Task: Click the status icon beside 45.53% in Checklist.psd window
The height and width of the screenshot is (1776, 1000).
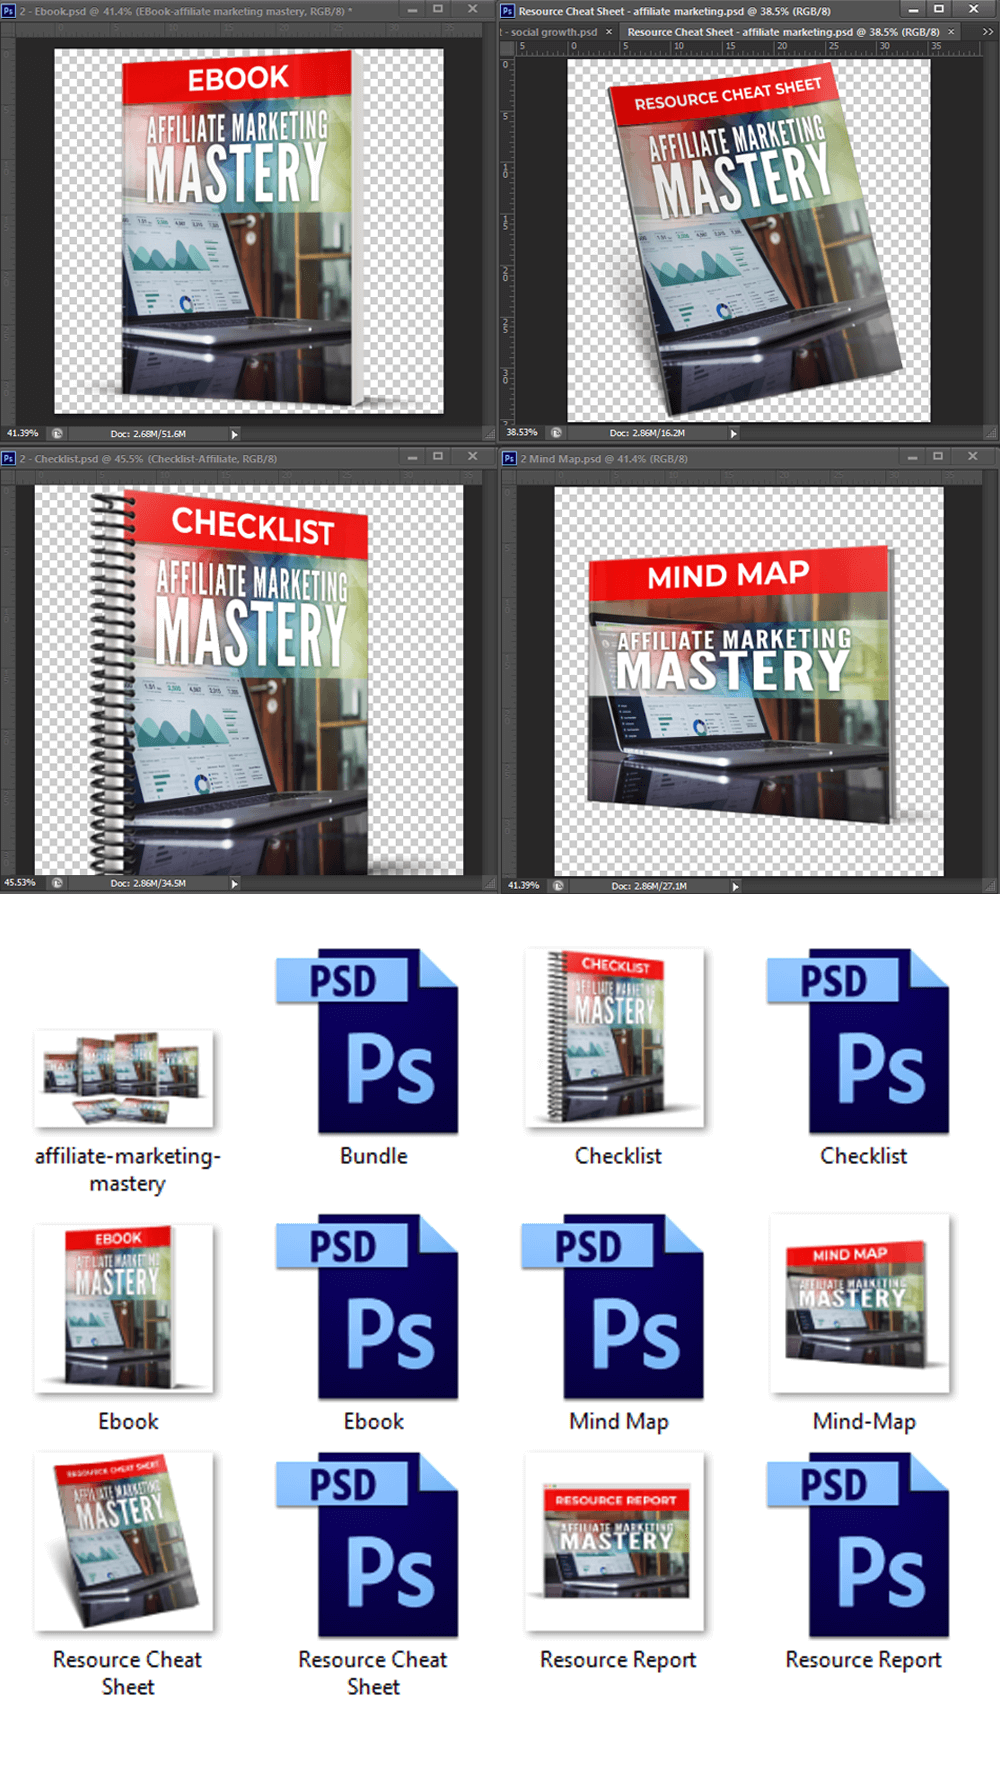Action: pyautogui.click(x=58, y=883)
